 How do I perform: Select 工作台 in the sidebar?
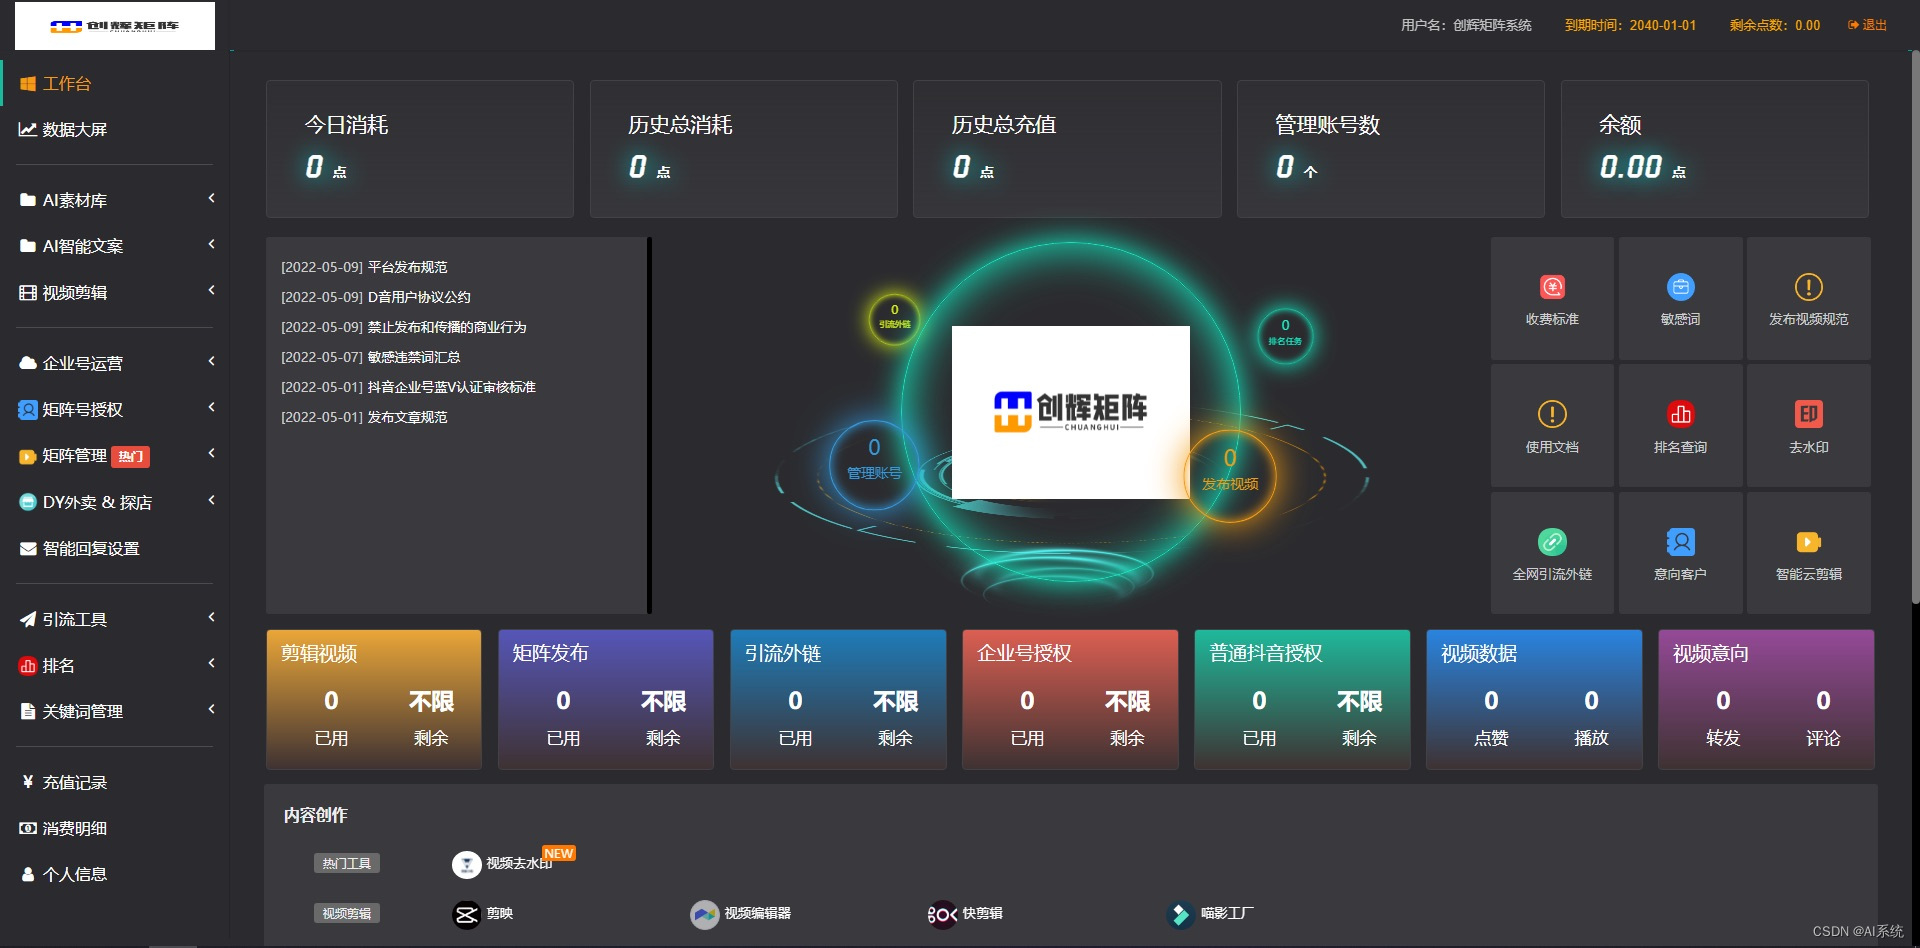pos(115,84)
